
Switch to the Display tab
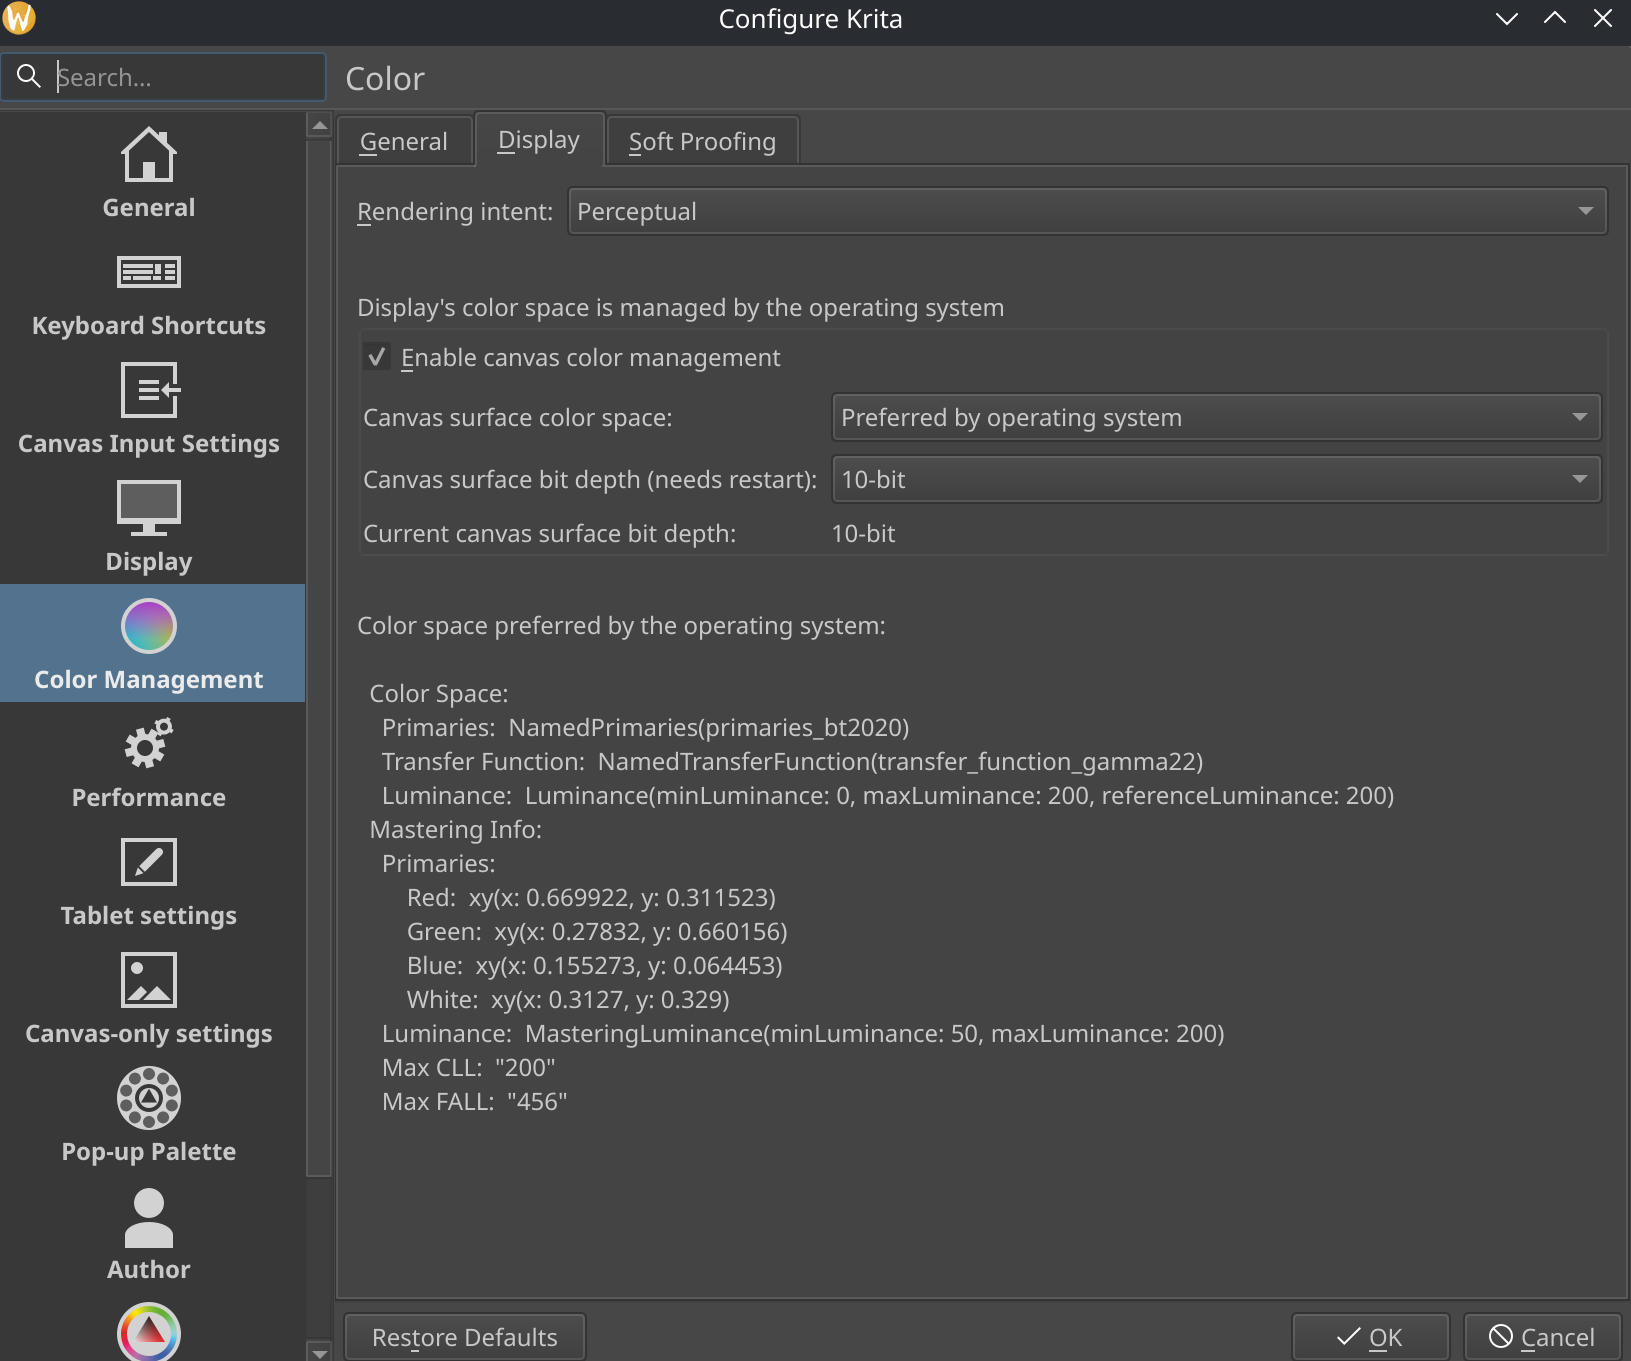(x=539, y=139)
